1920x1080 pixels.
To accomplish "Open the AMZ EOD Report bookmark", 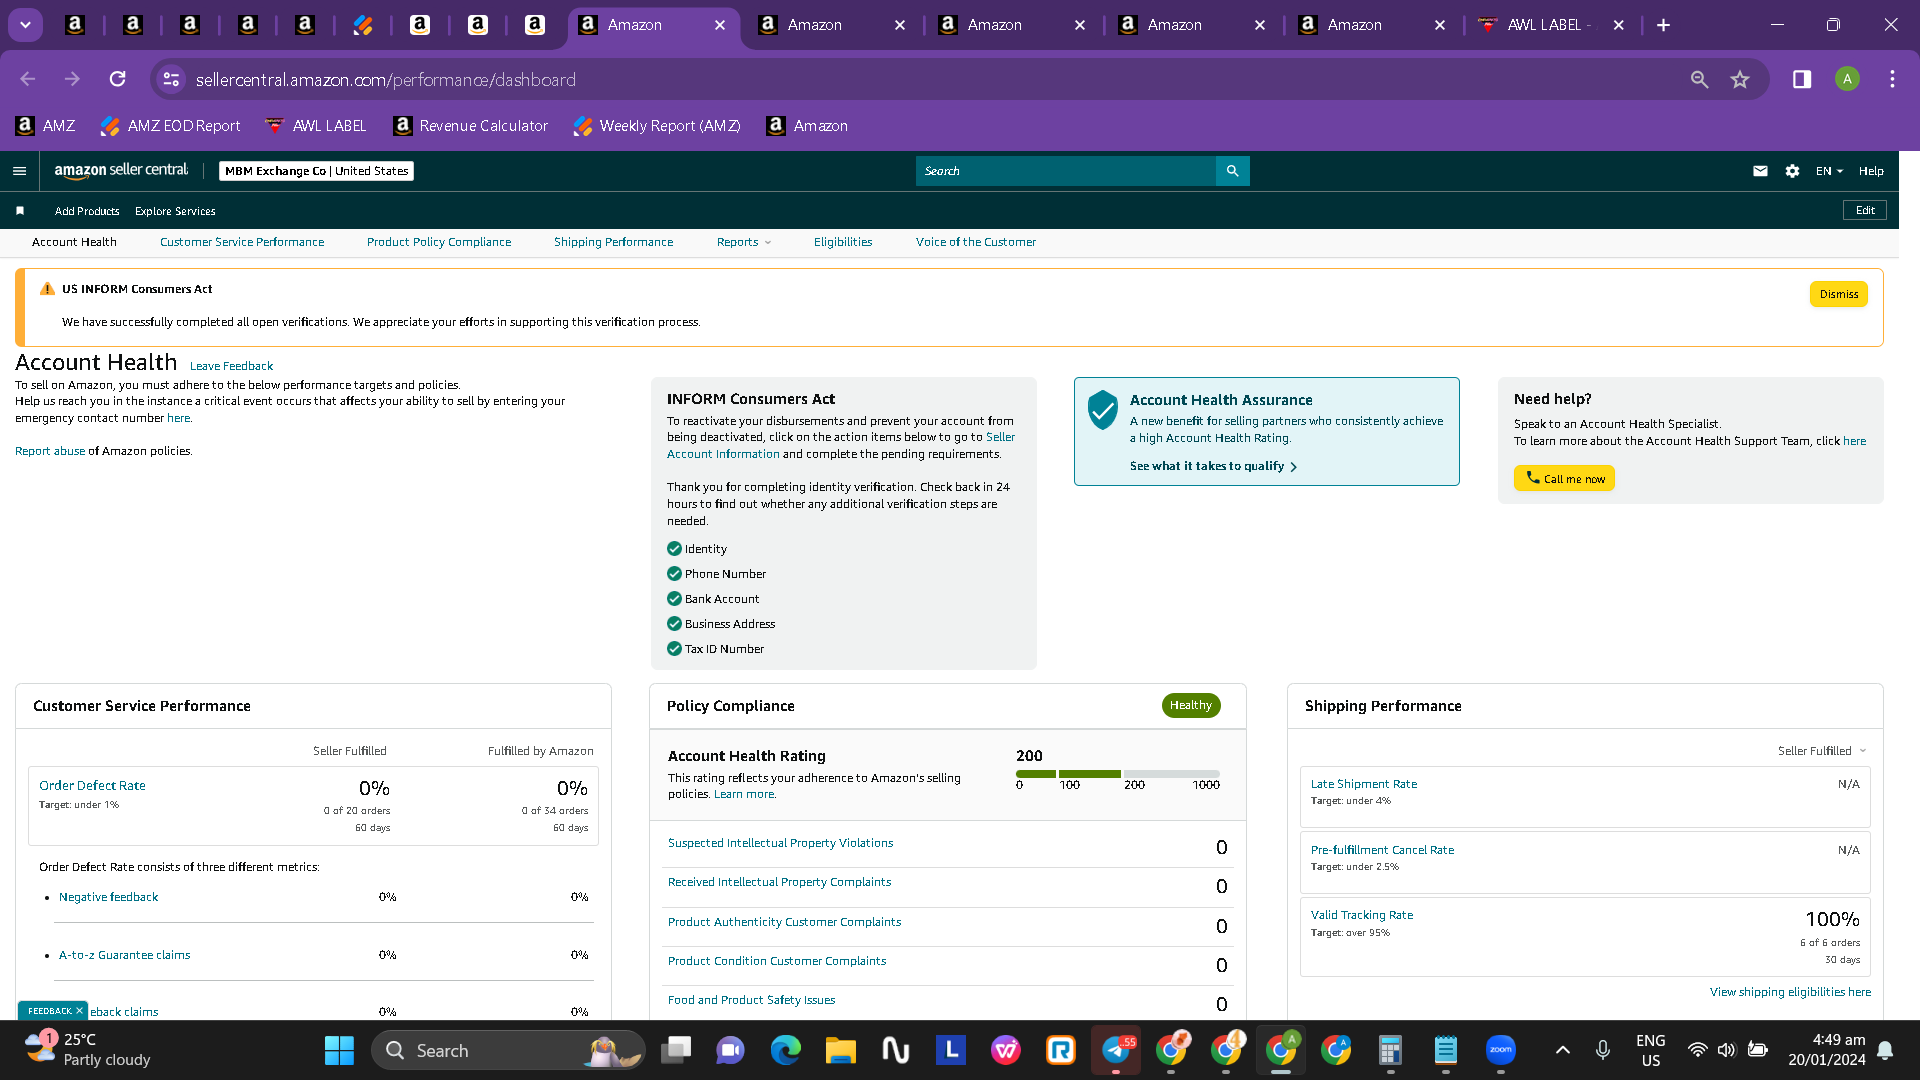I will [x=171, y=126].
